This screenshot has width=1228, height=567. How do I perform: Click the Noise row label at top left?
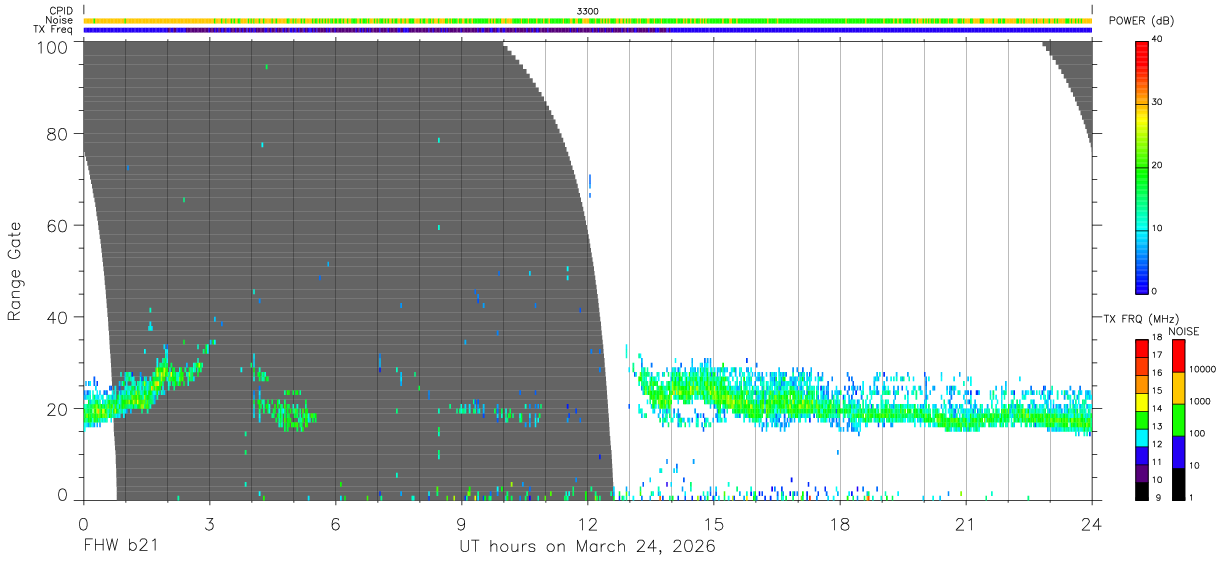tap(60, 20)
